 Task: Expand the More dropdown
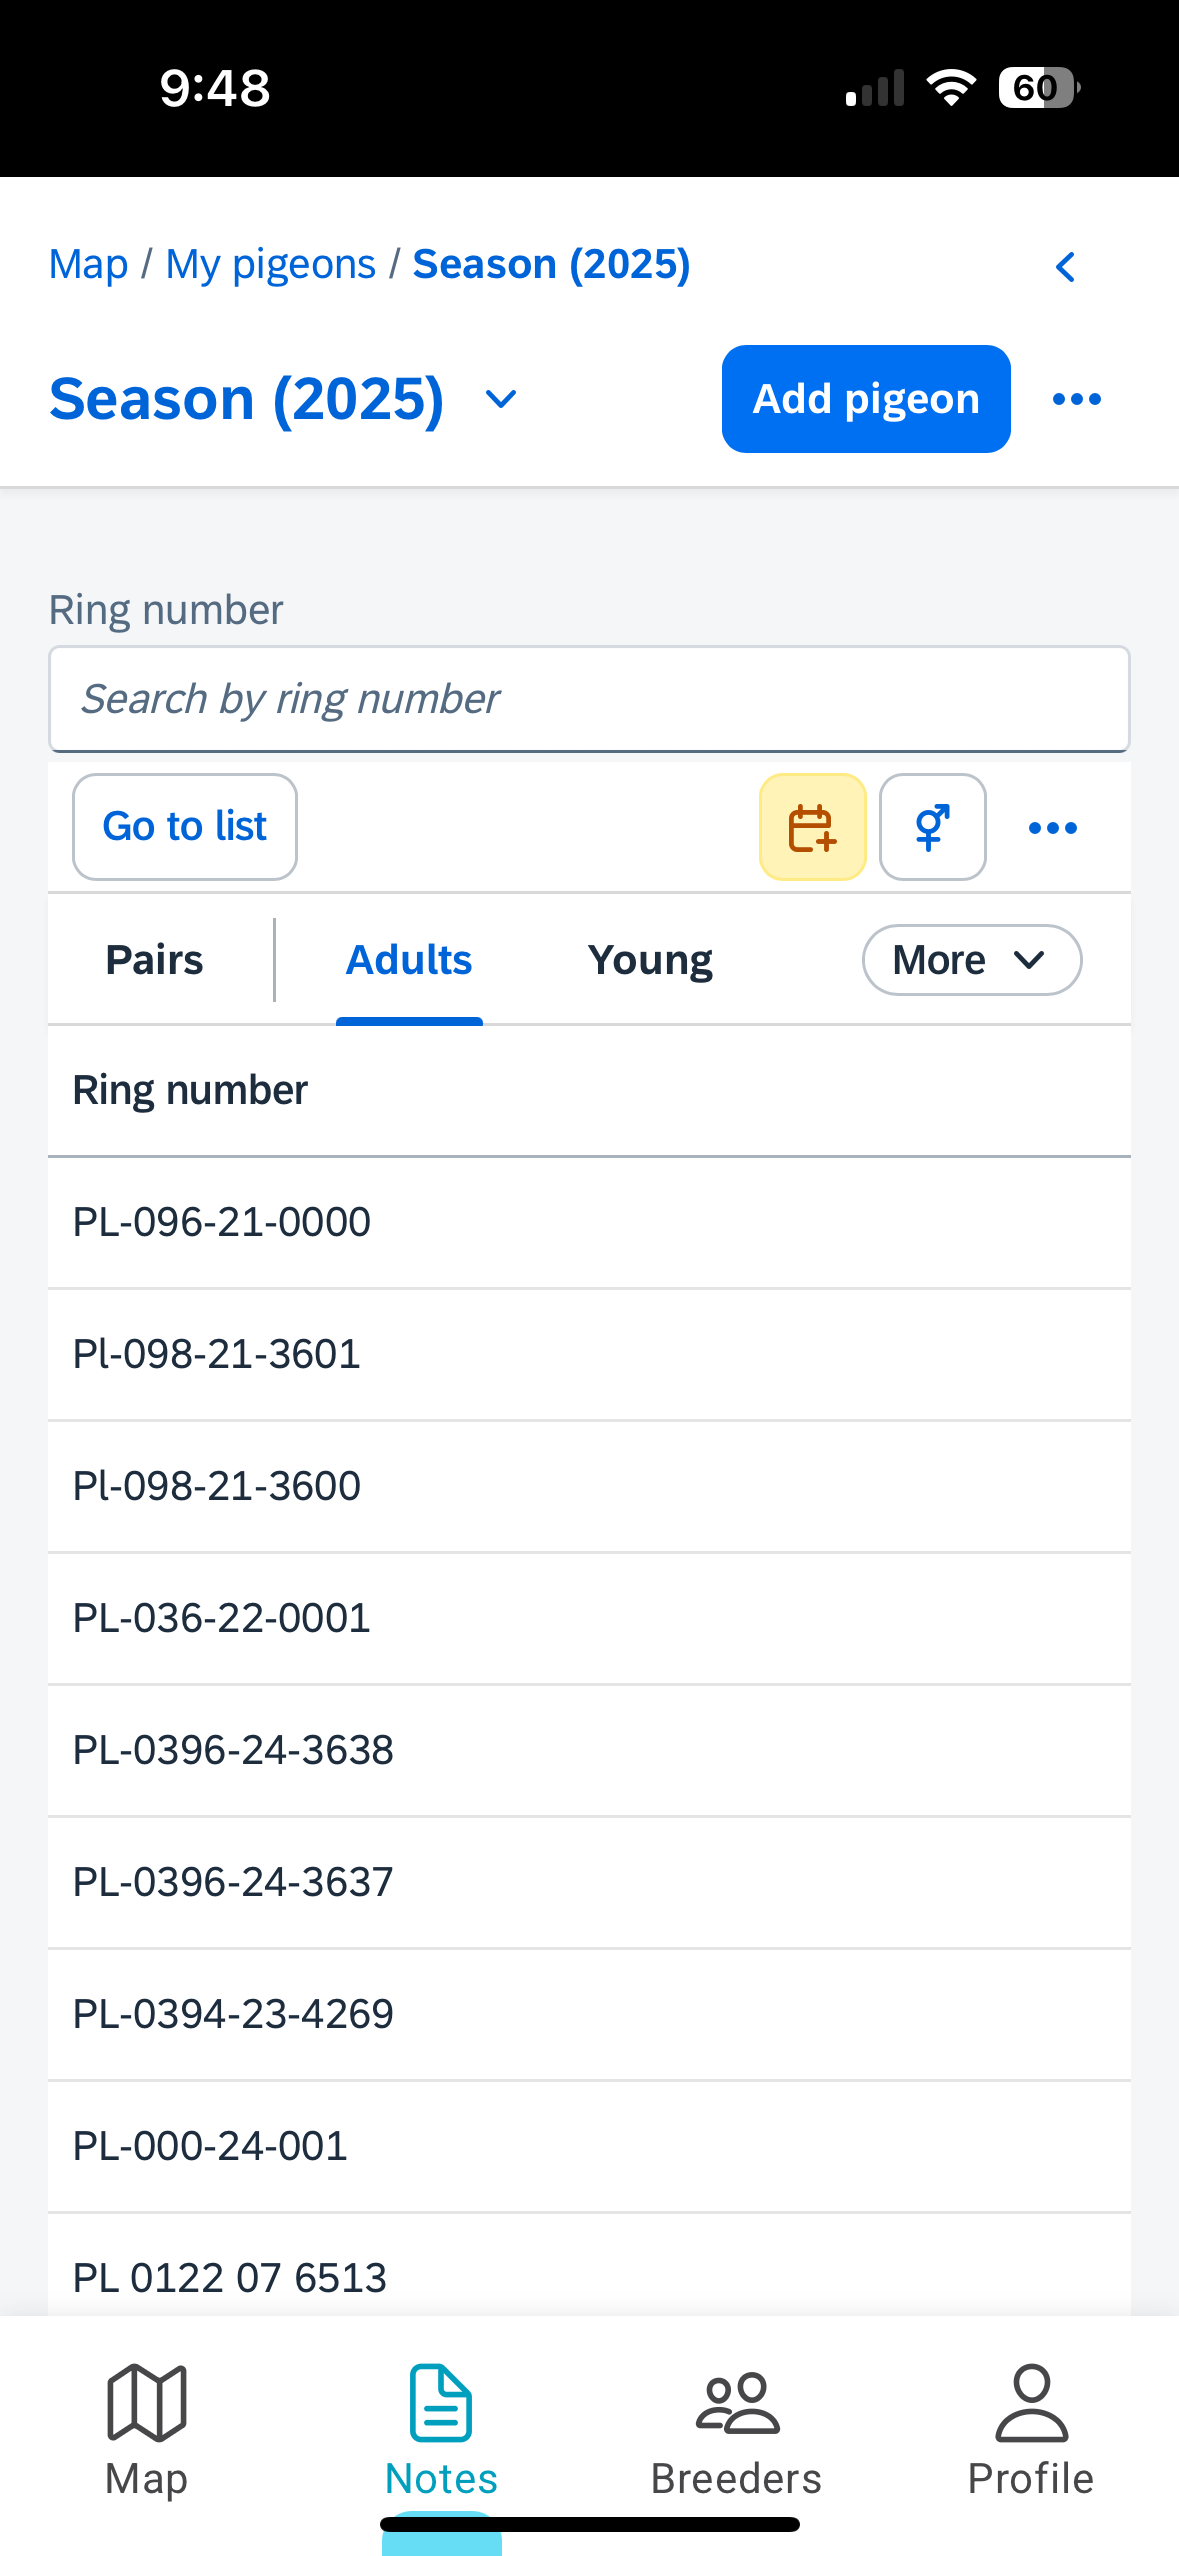tap(971, 960)
